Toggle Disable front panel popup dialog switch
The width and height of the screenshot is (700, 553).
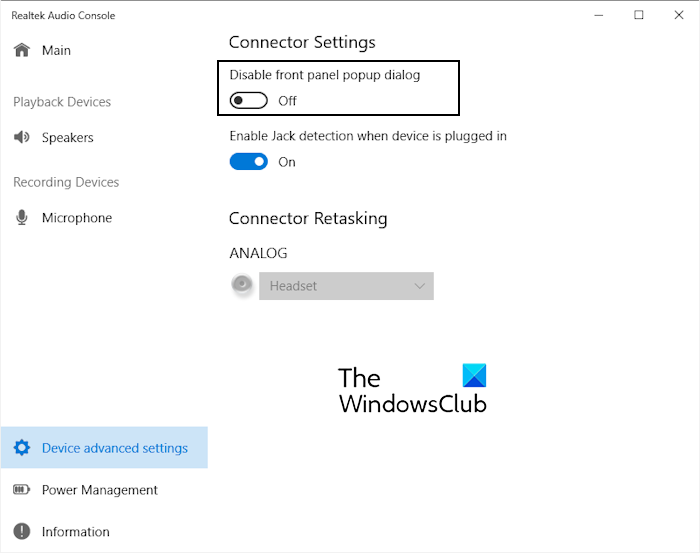248,101
